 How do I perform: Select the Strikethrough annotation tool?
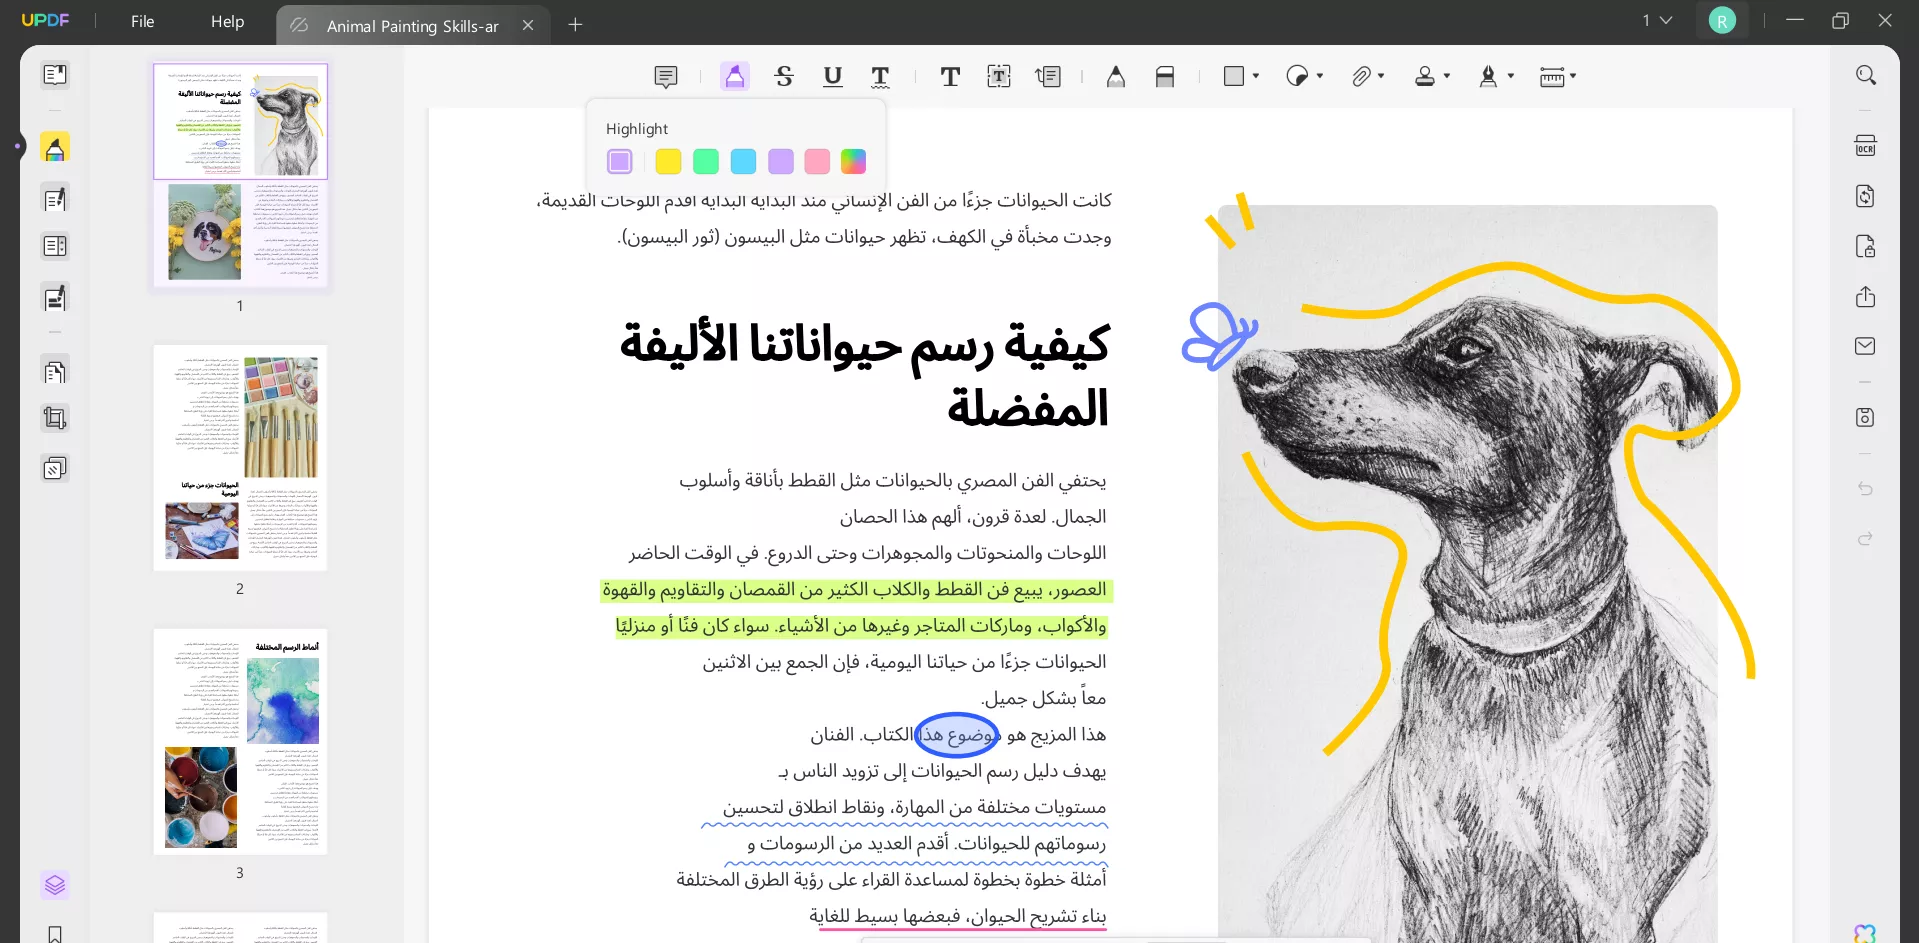point(785,76)
